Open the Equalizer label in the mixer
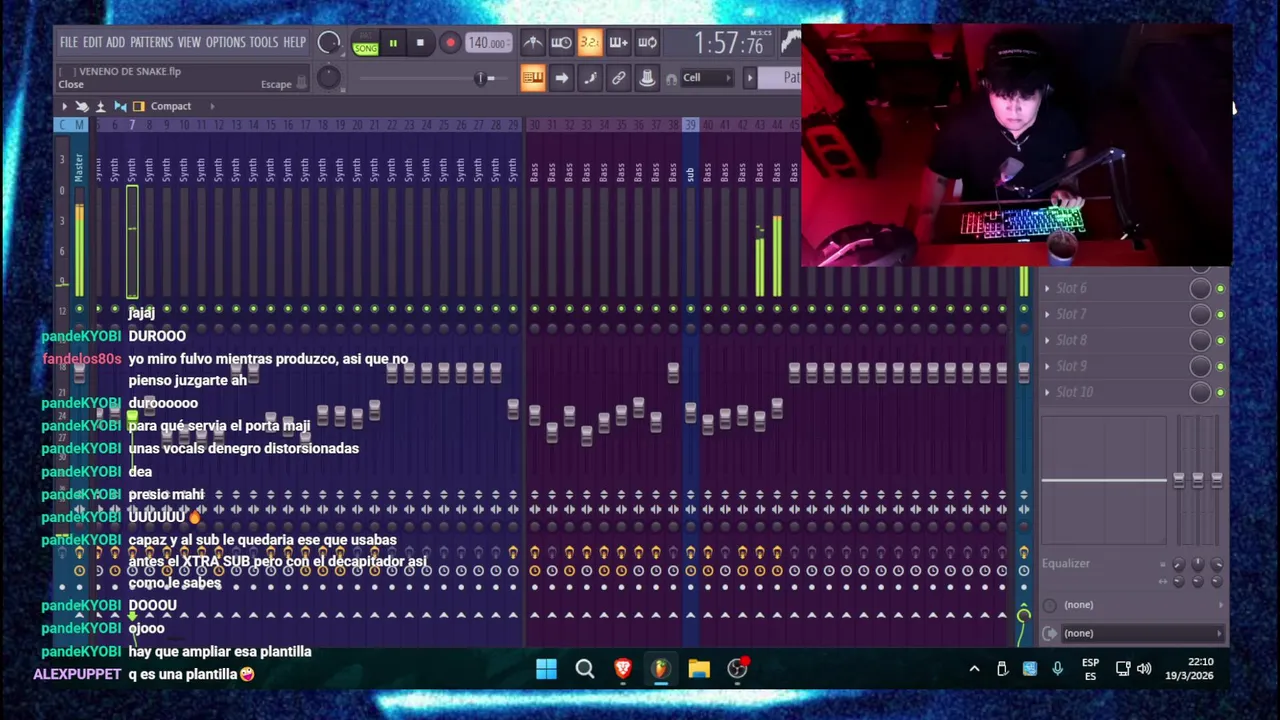 1066,563
